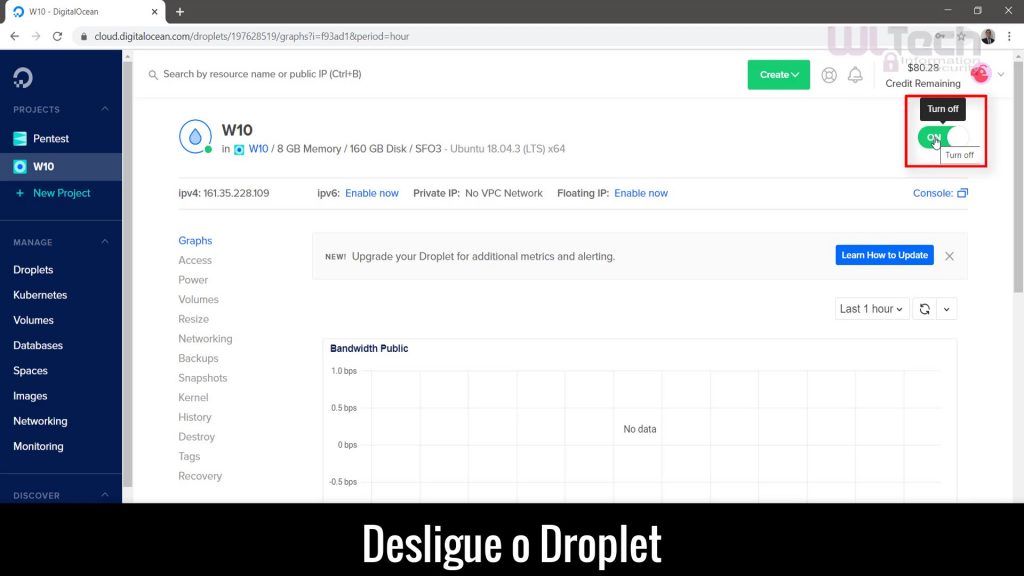Click the search magnifier icon

coord(153,75)
